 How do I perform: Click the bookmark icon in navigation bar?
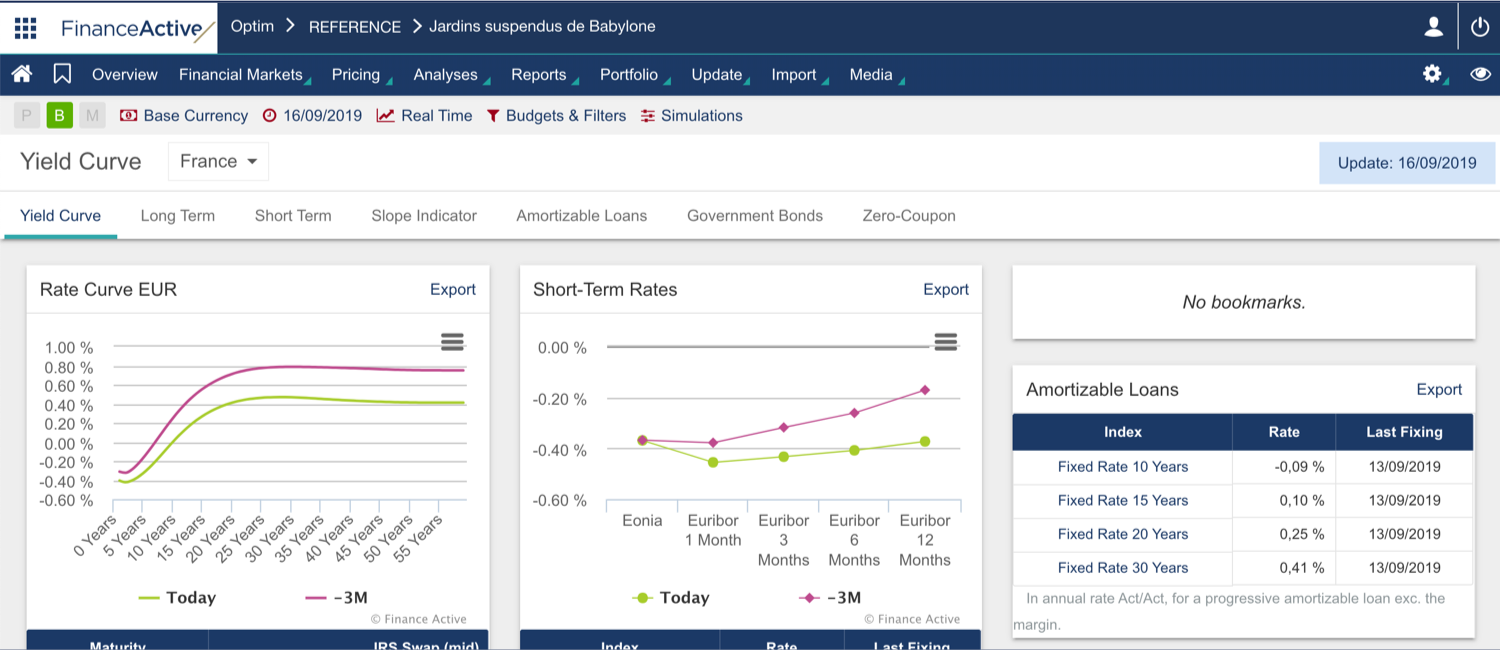tap(62, 74)
